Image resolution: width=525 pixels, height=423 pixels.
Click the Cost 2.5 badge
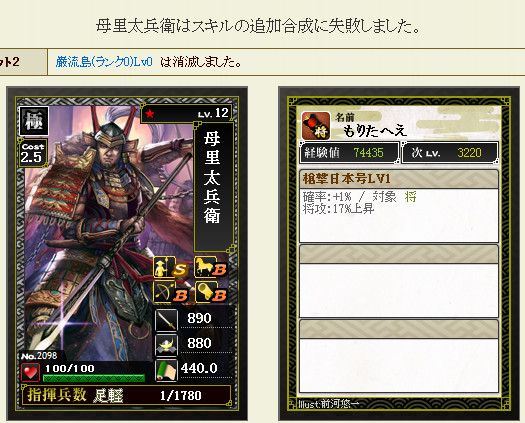coord(32,153)
